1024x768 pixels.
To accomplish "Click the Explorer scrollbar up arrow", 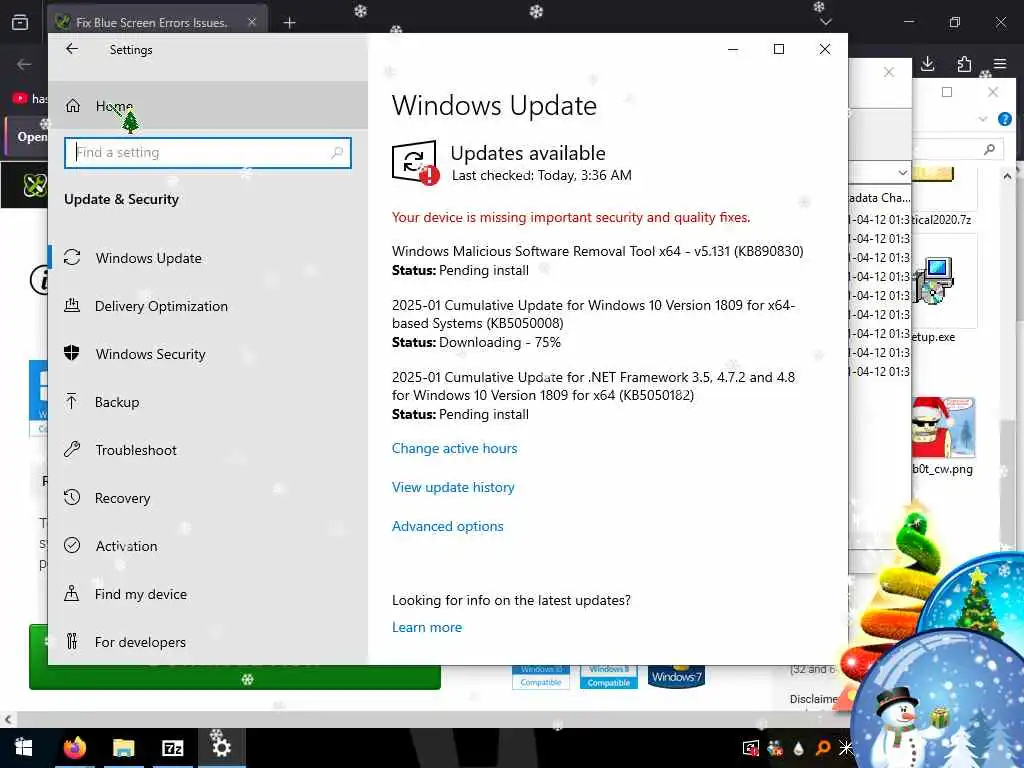I will pos(1007,176).
